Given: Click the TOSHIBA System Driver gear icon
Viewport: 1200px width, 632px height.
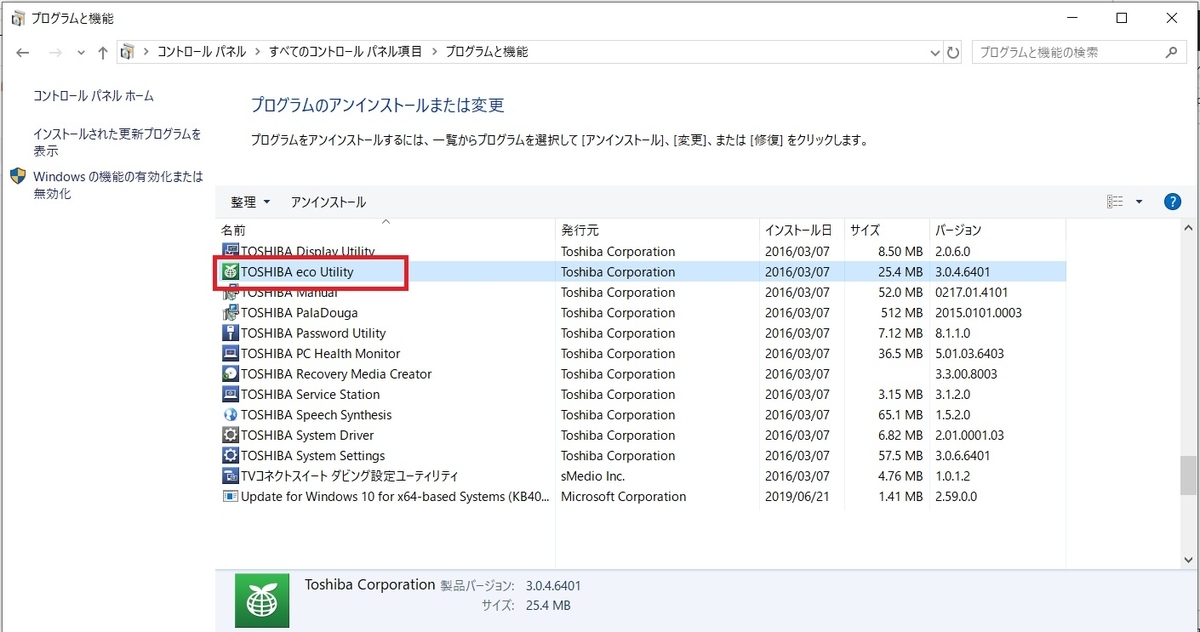Looking at the screenshot, I should 230,435.
